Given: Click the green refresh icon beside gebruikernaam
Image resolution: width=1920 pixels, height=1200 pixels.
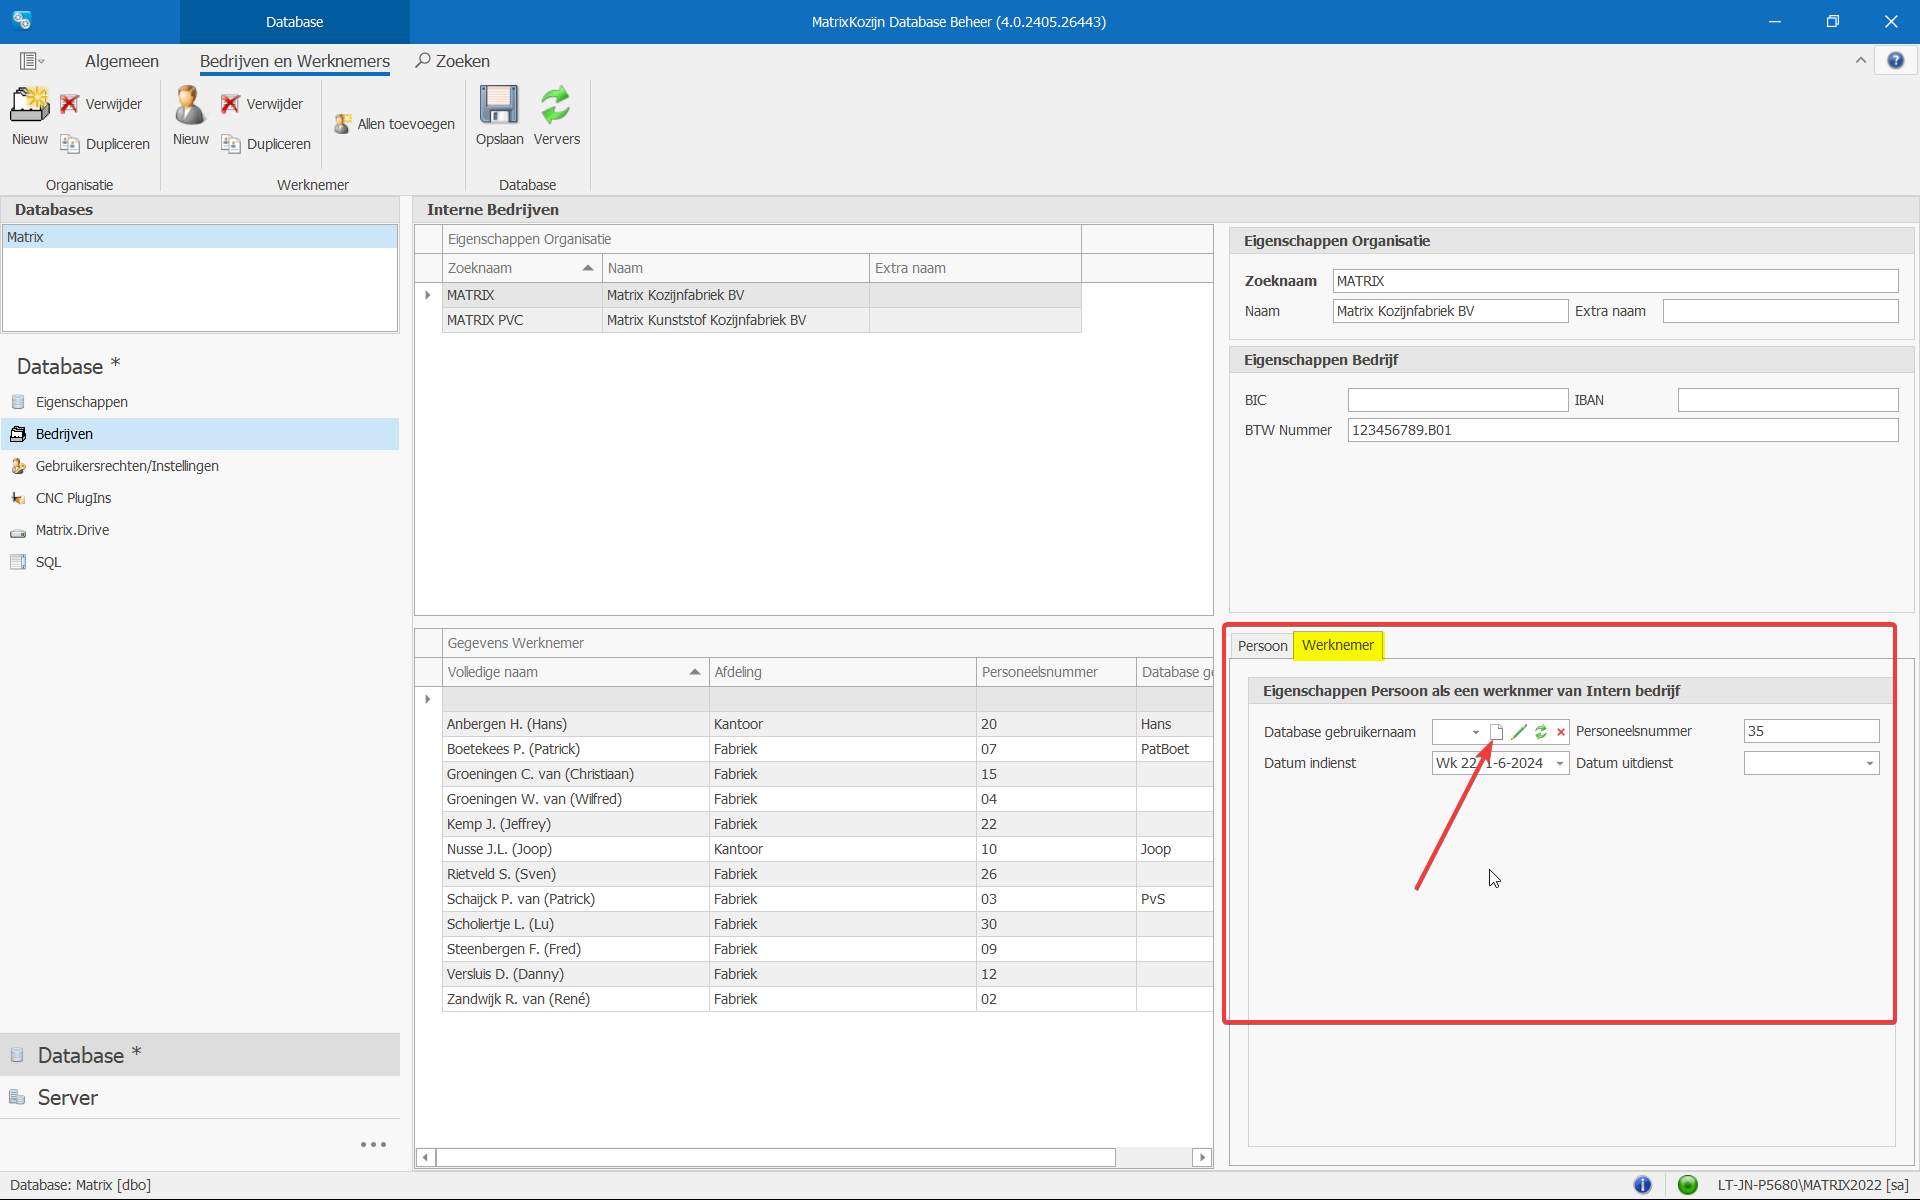Looking at the screenshot, I should pyautogui.click(x=1541, y=732).
